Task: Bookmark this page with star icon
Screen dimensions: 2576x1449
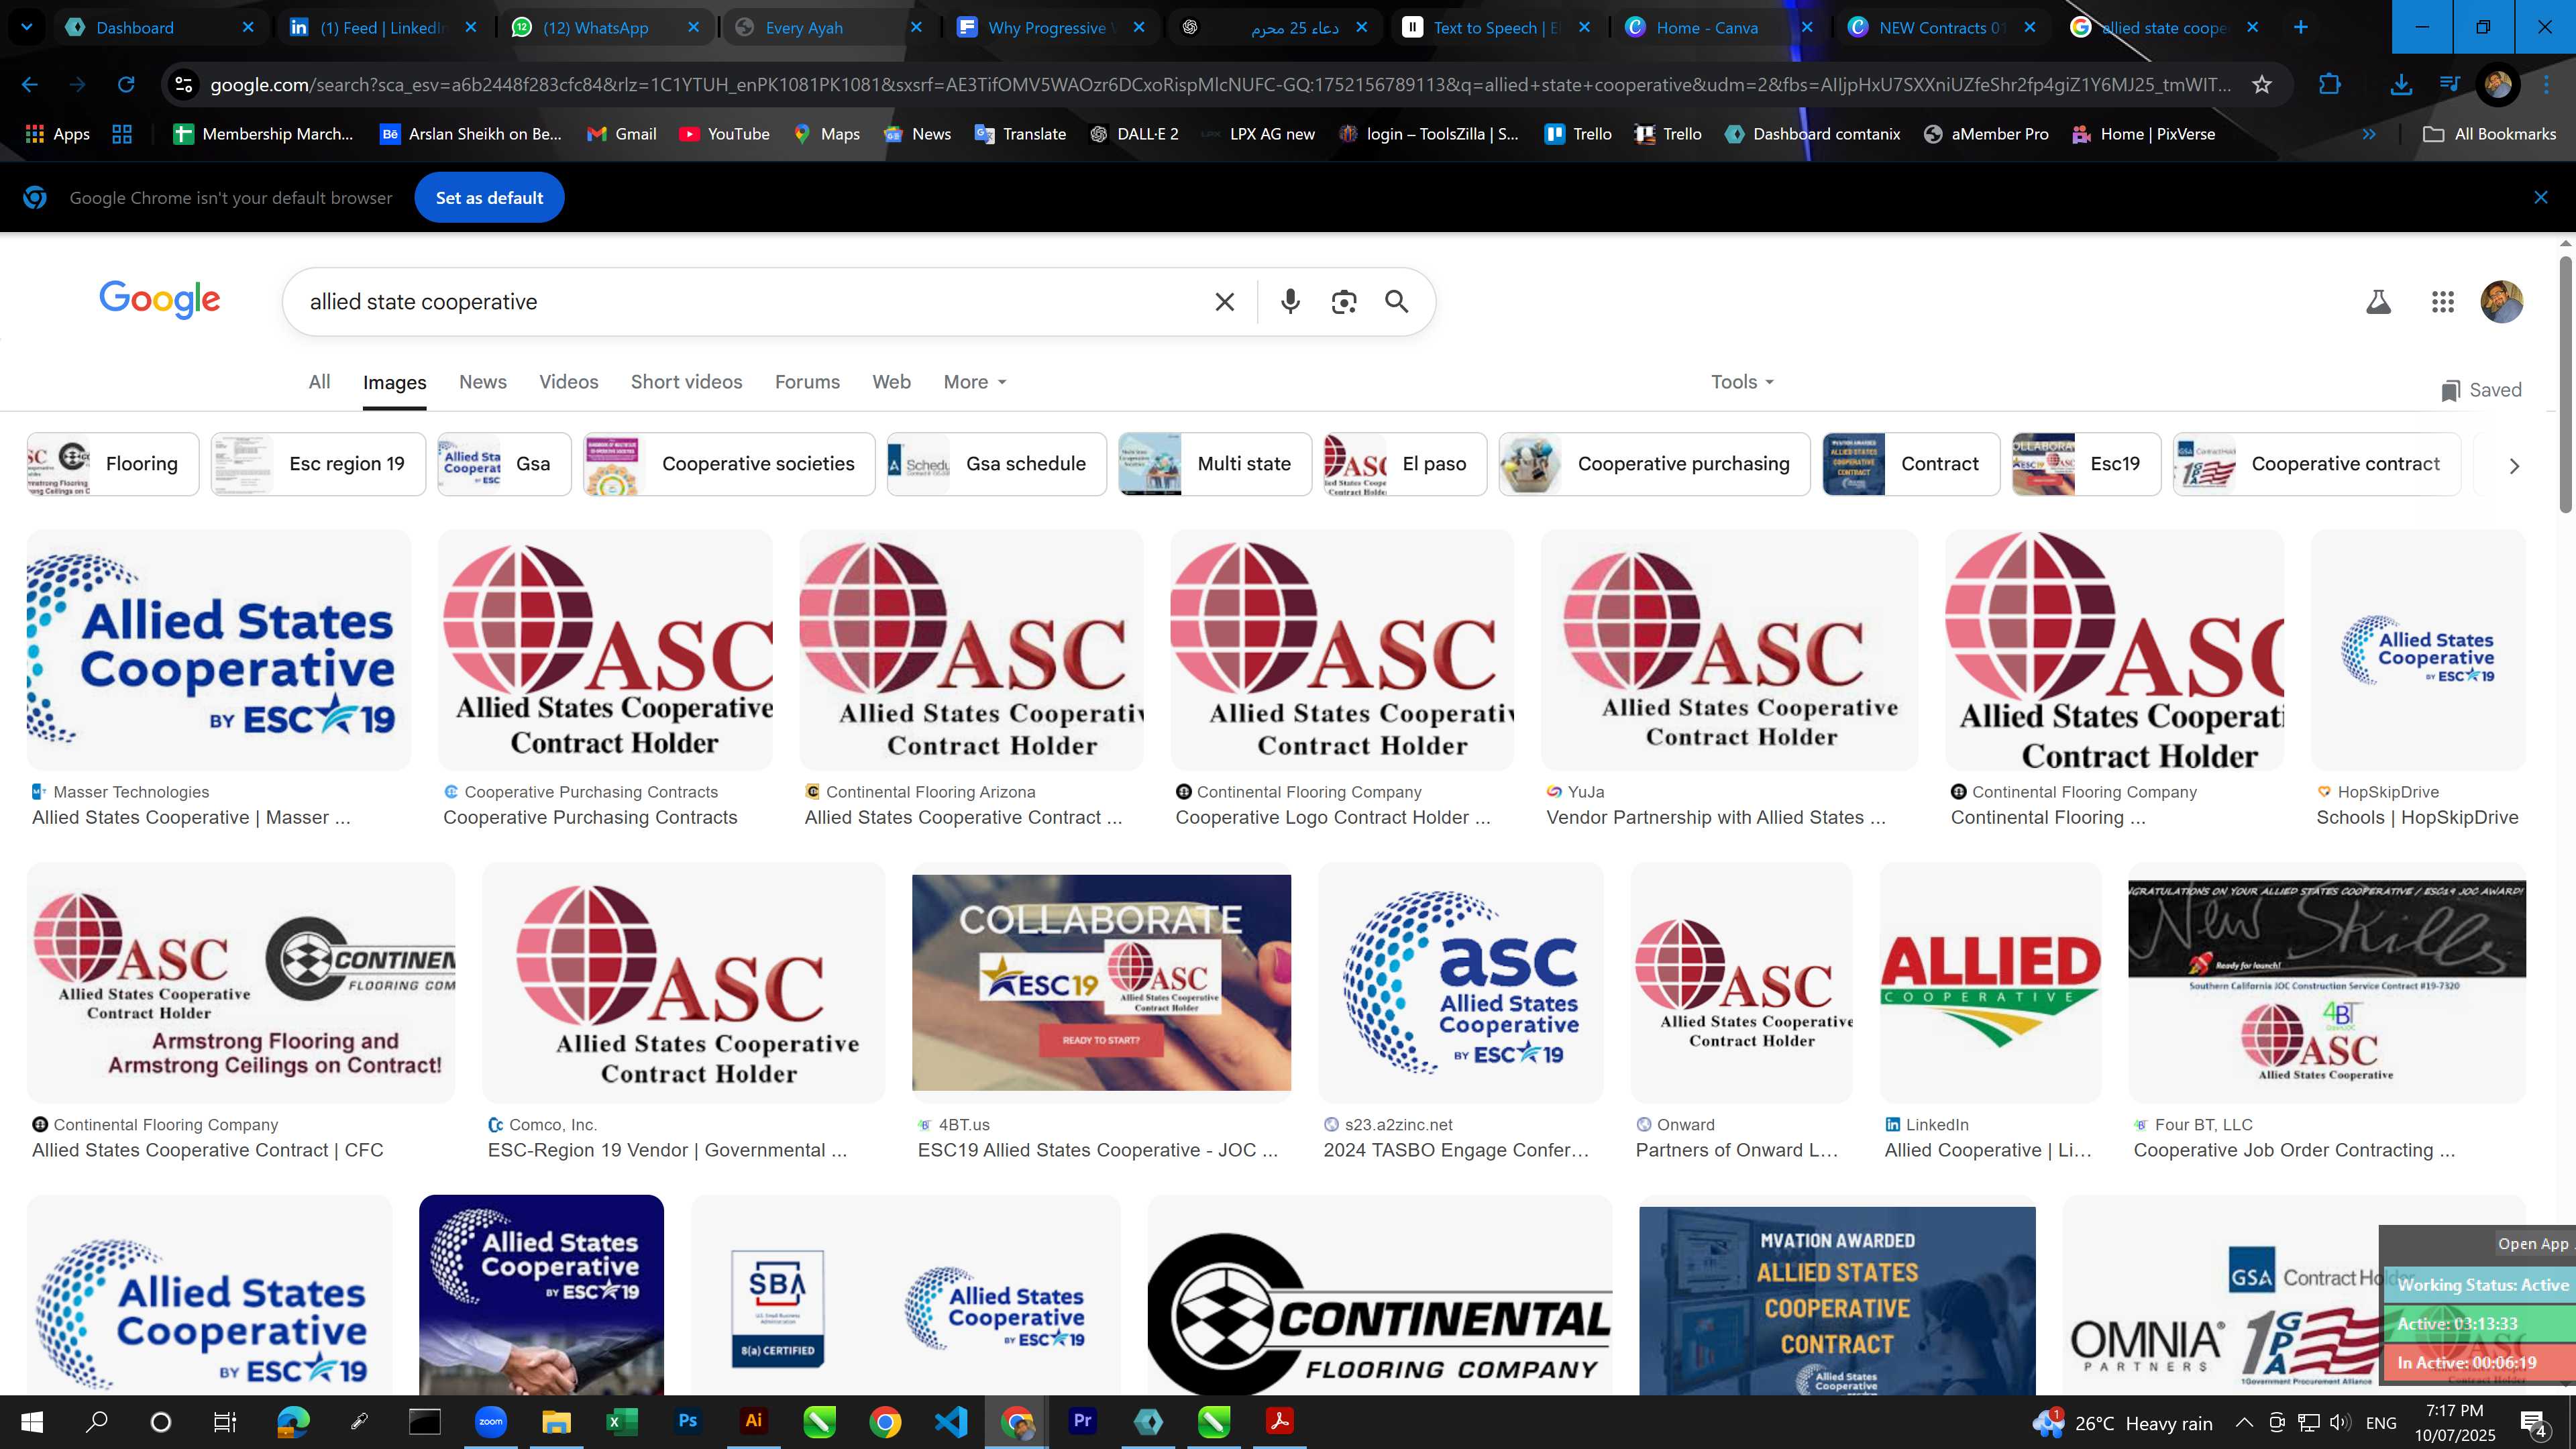Action: click(2262, 84)
